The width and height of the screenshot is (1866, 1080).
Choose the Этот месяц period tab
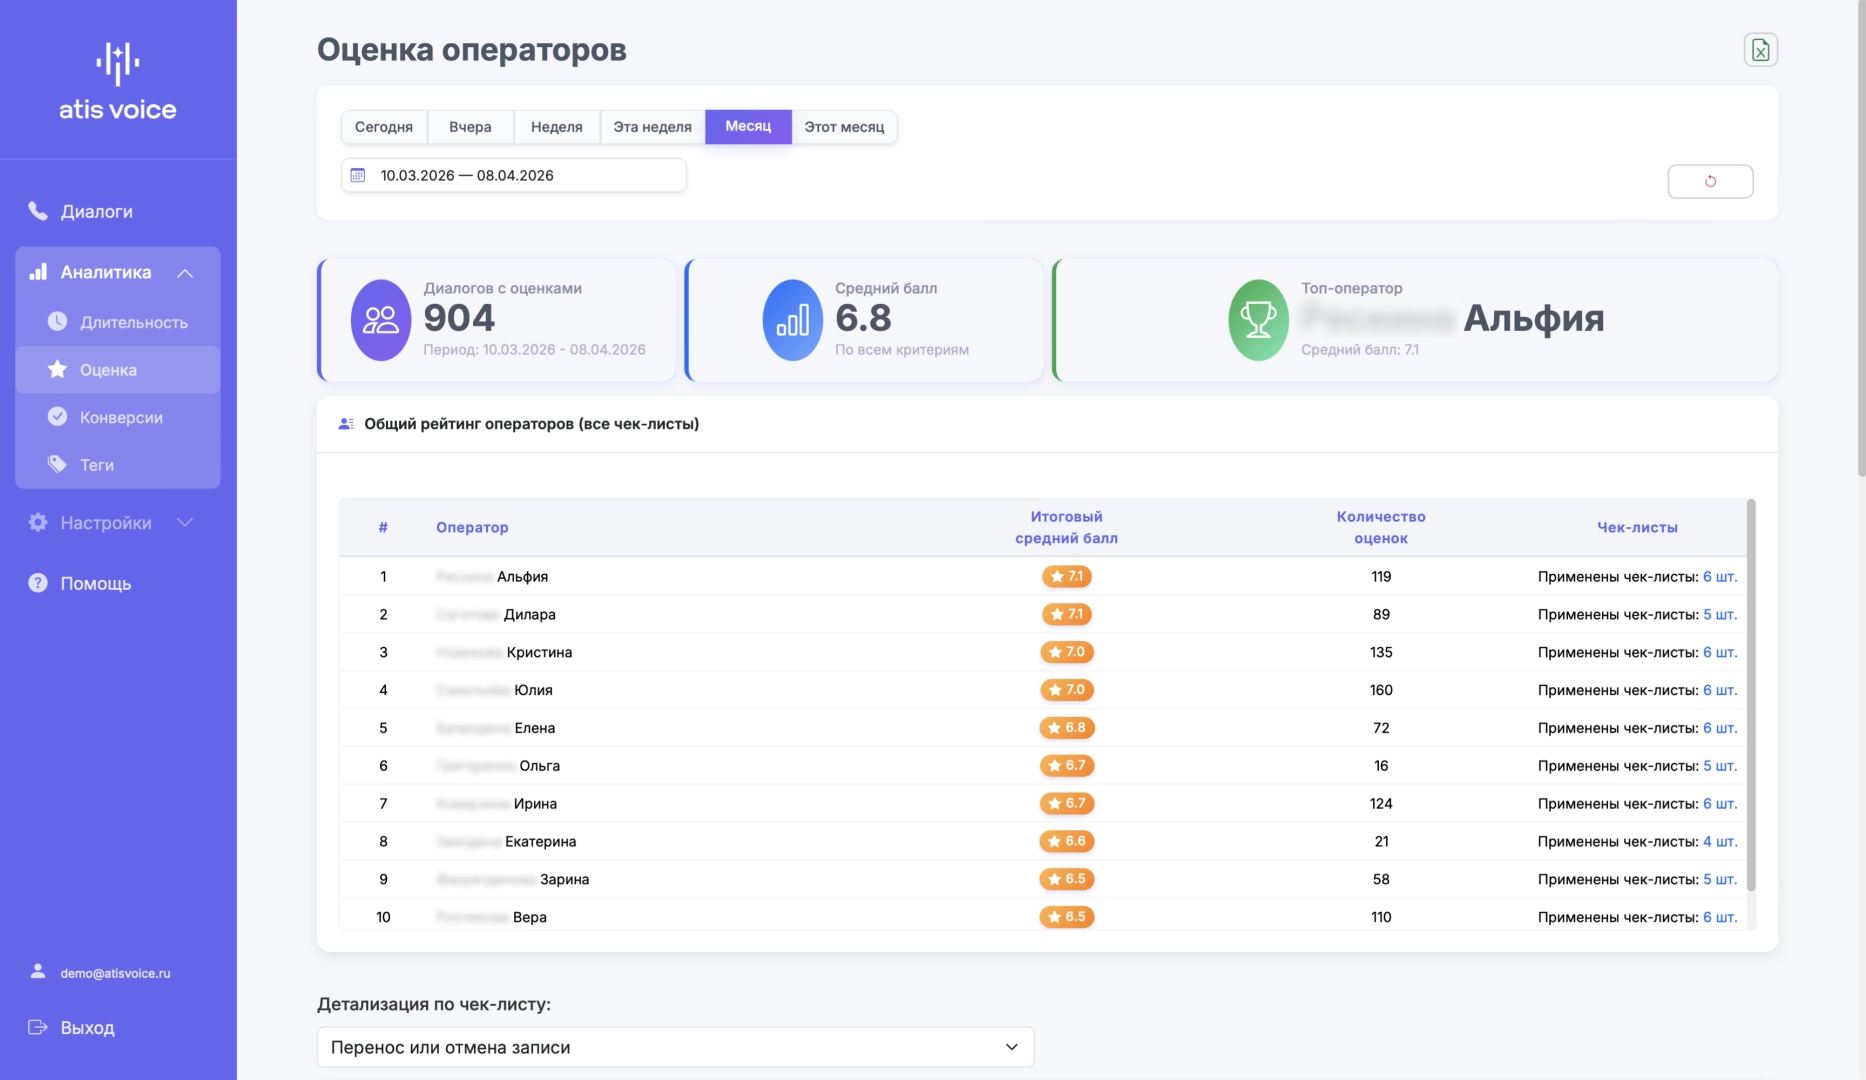click(x=844, y=127)
